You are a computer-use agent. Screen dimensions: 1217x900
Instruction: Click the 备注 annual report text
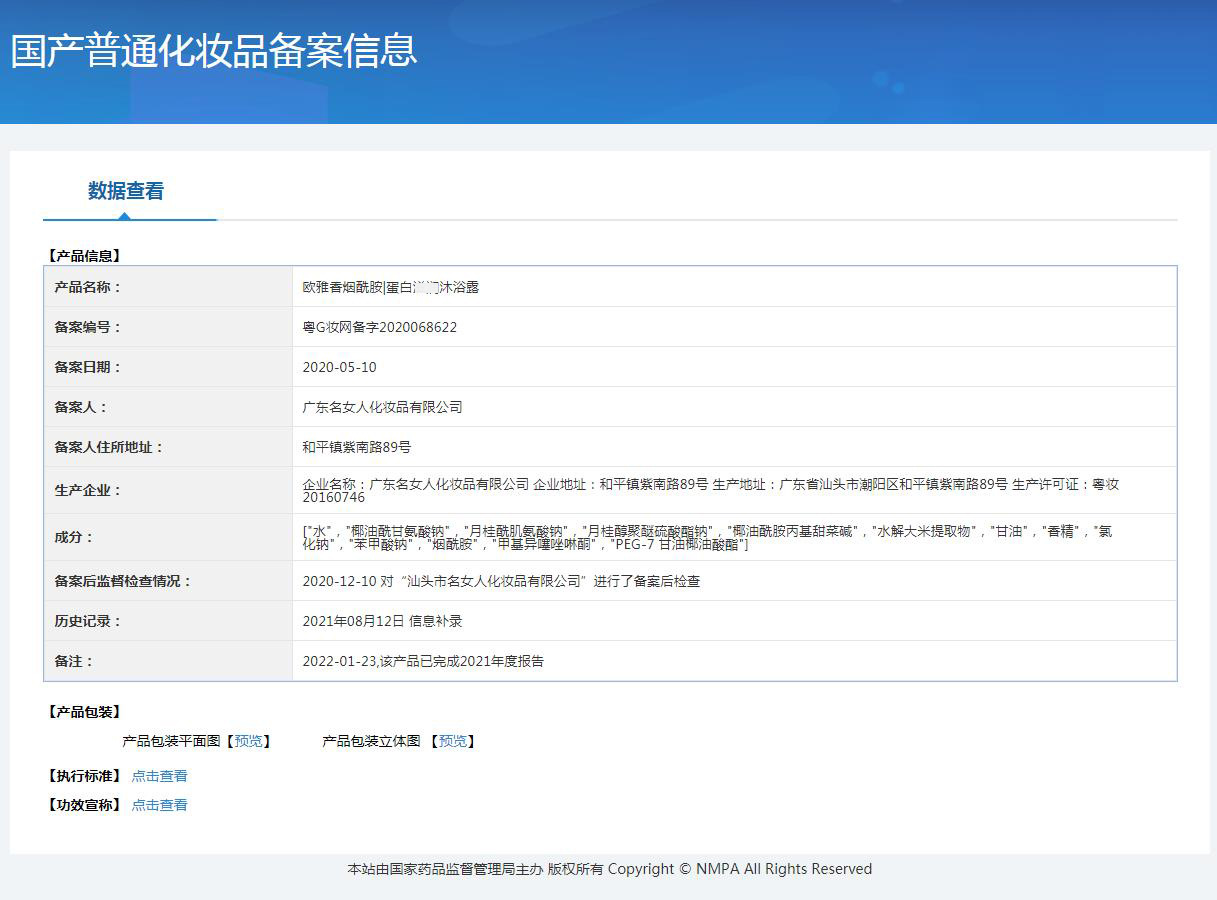[x=423, y=661]
